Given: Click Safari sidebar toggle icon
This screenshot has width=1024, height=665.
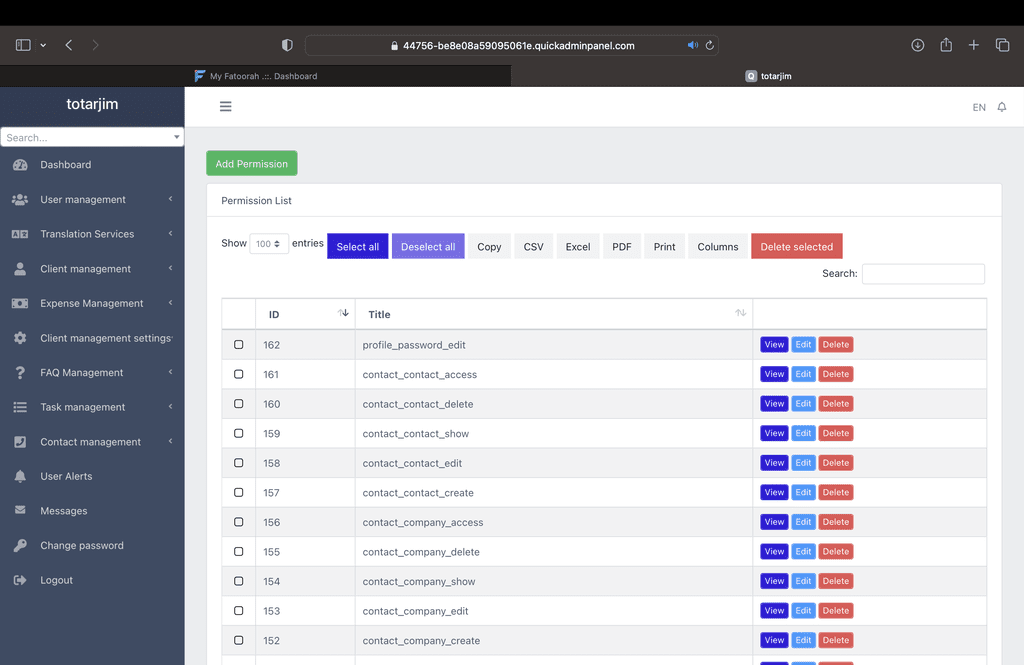Looking at the screenshot, I should [x=23, y=45].
